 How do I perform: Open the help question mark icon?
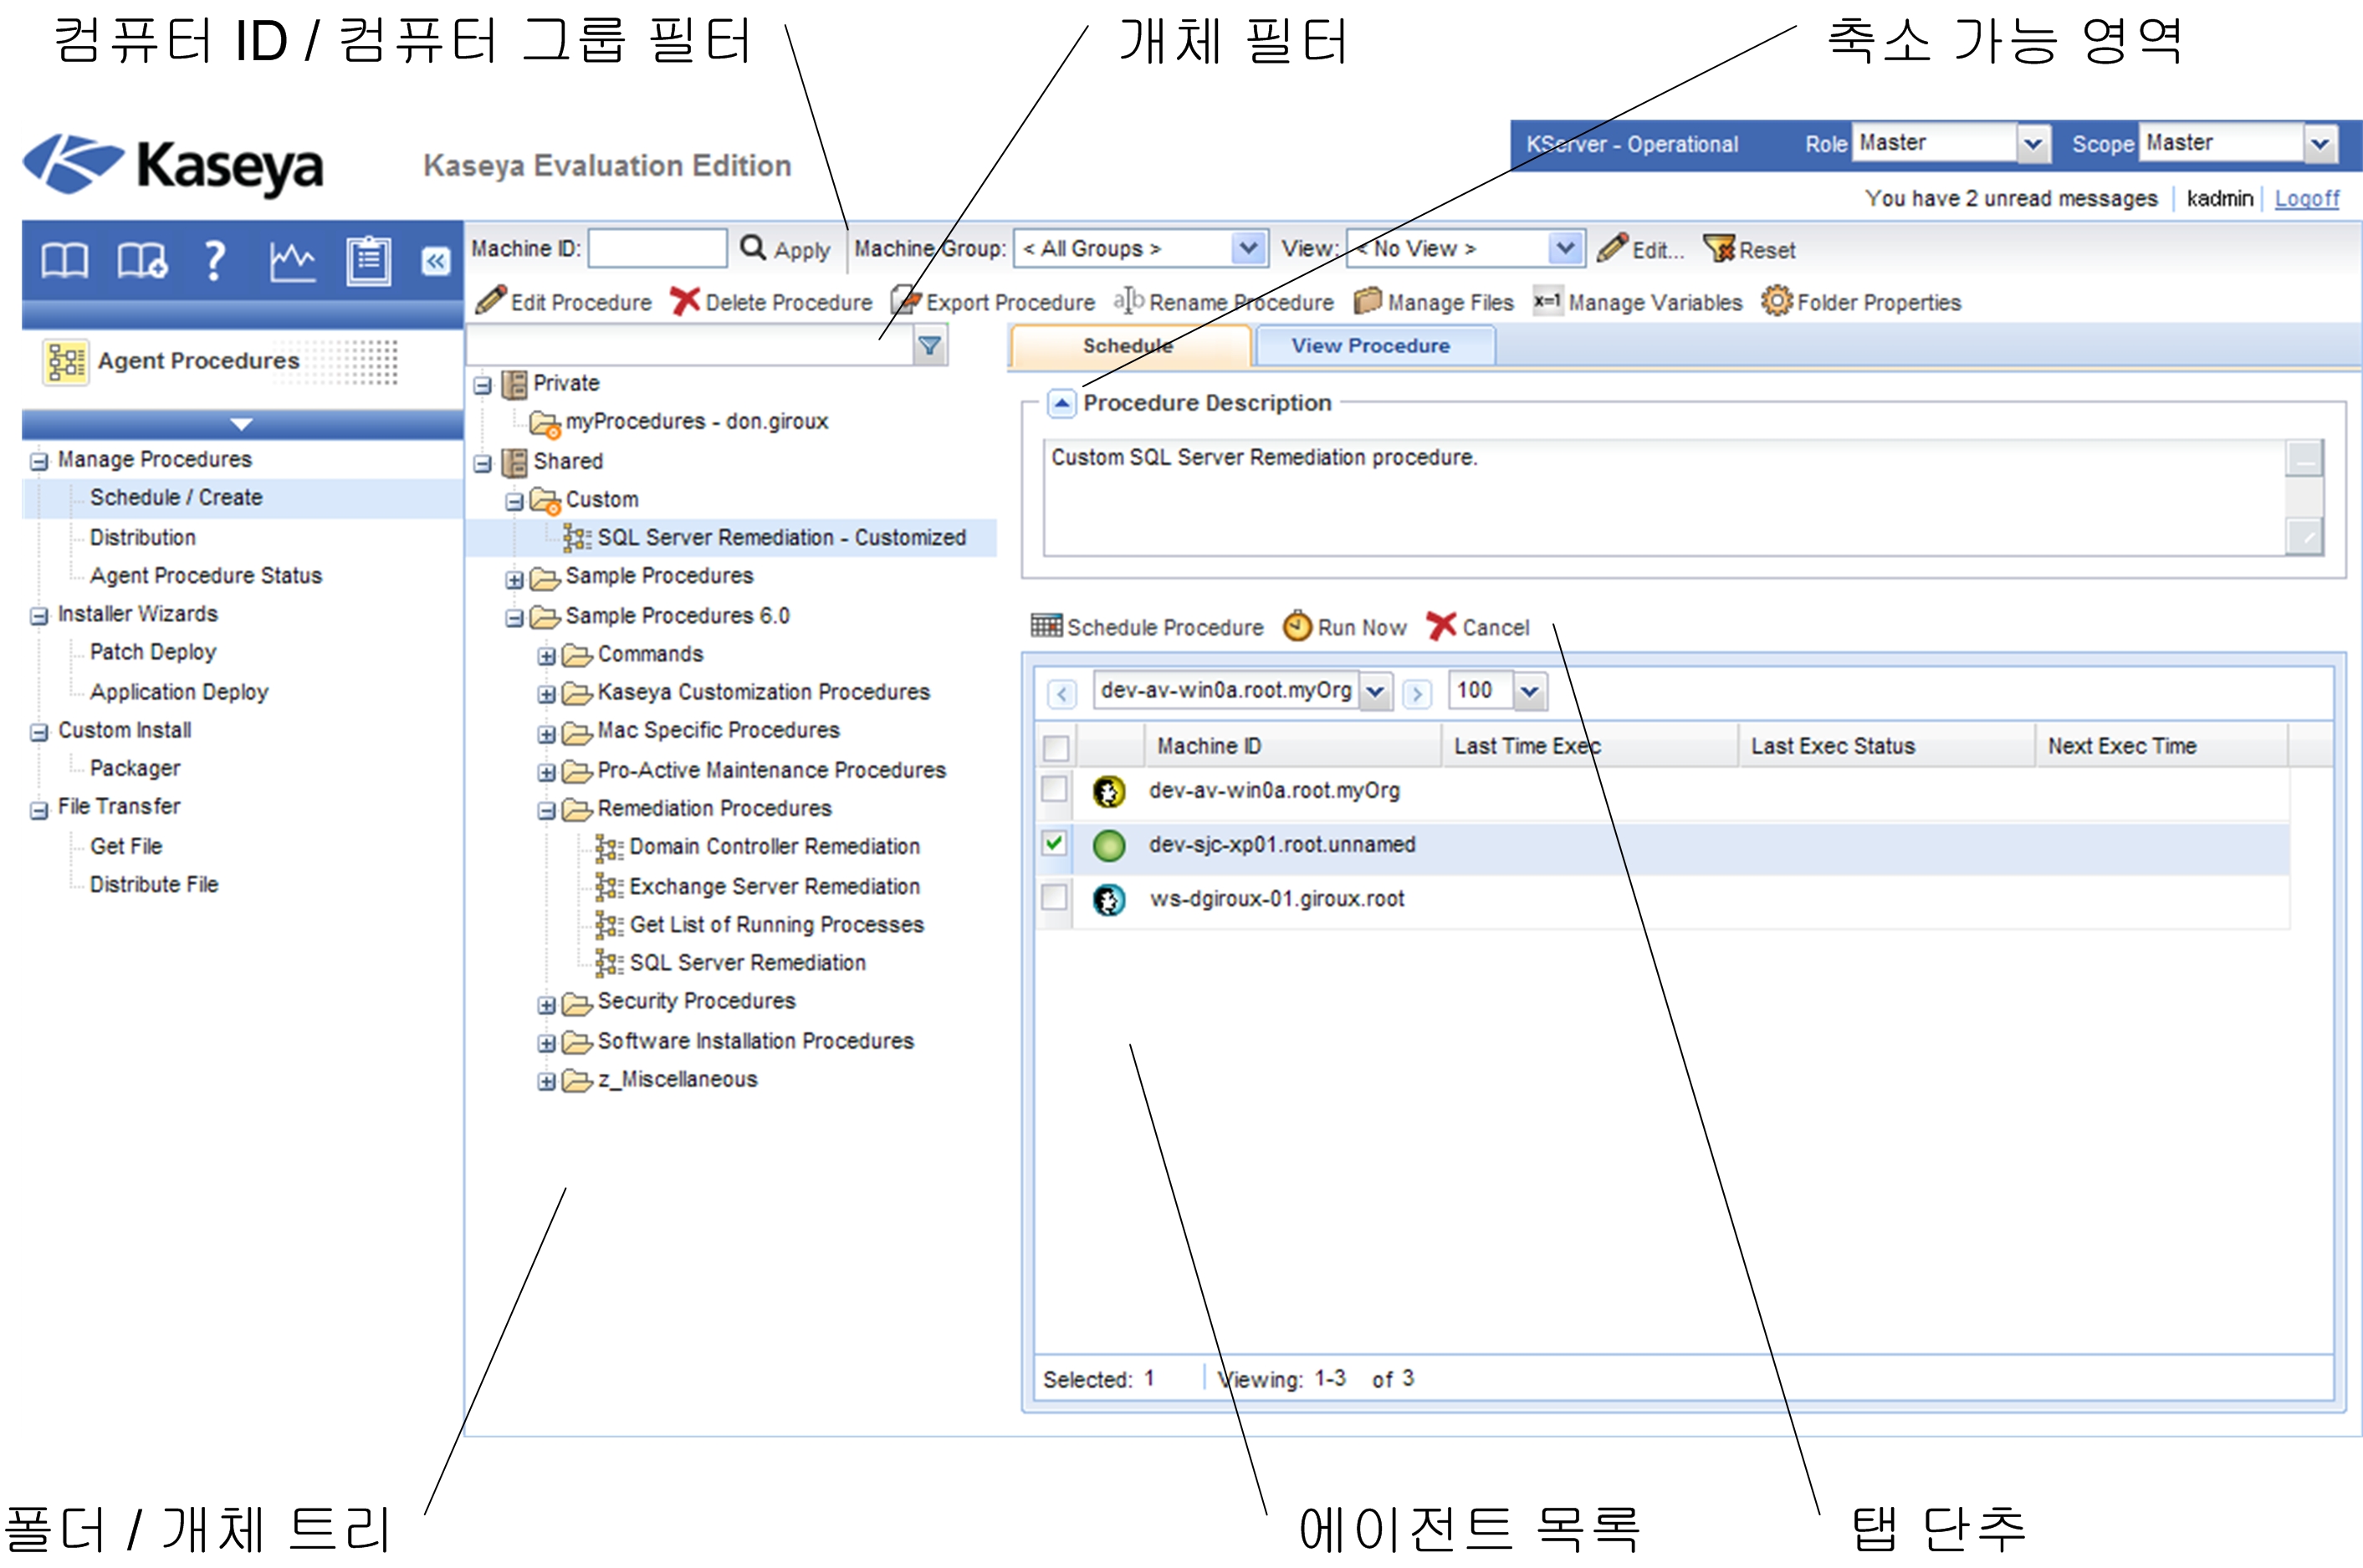pyautogui.click(x=213, y=261)
